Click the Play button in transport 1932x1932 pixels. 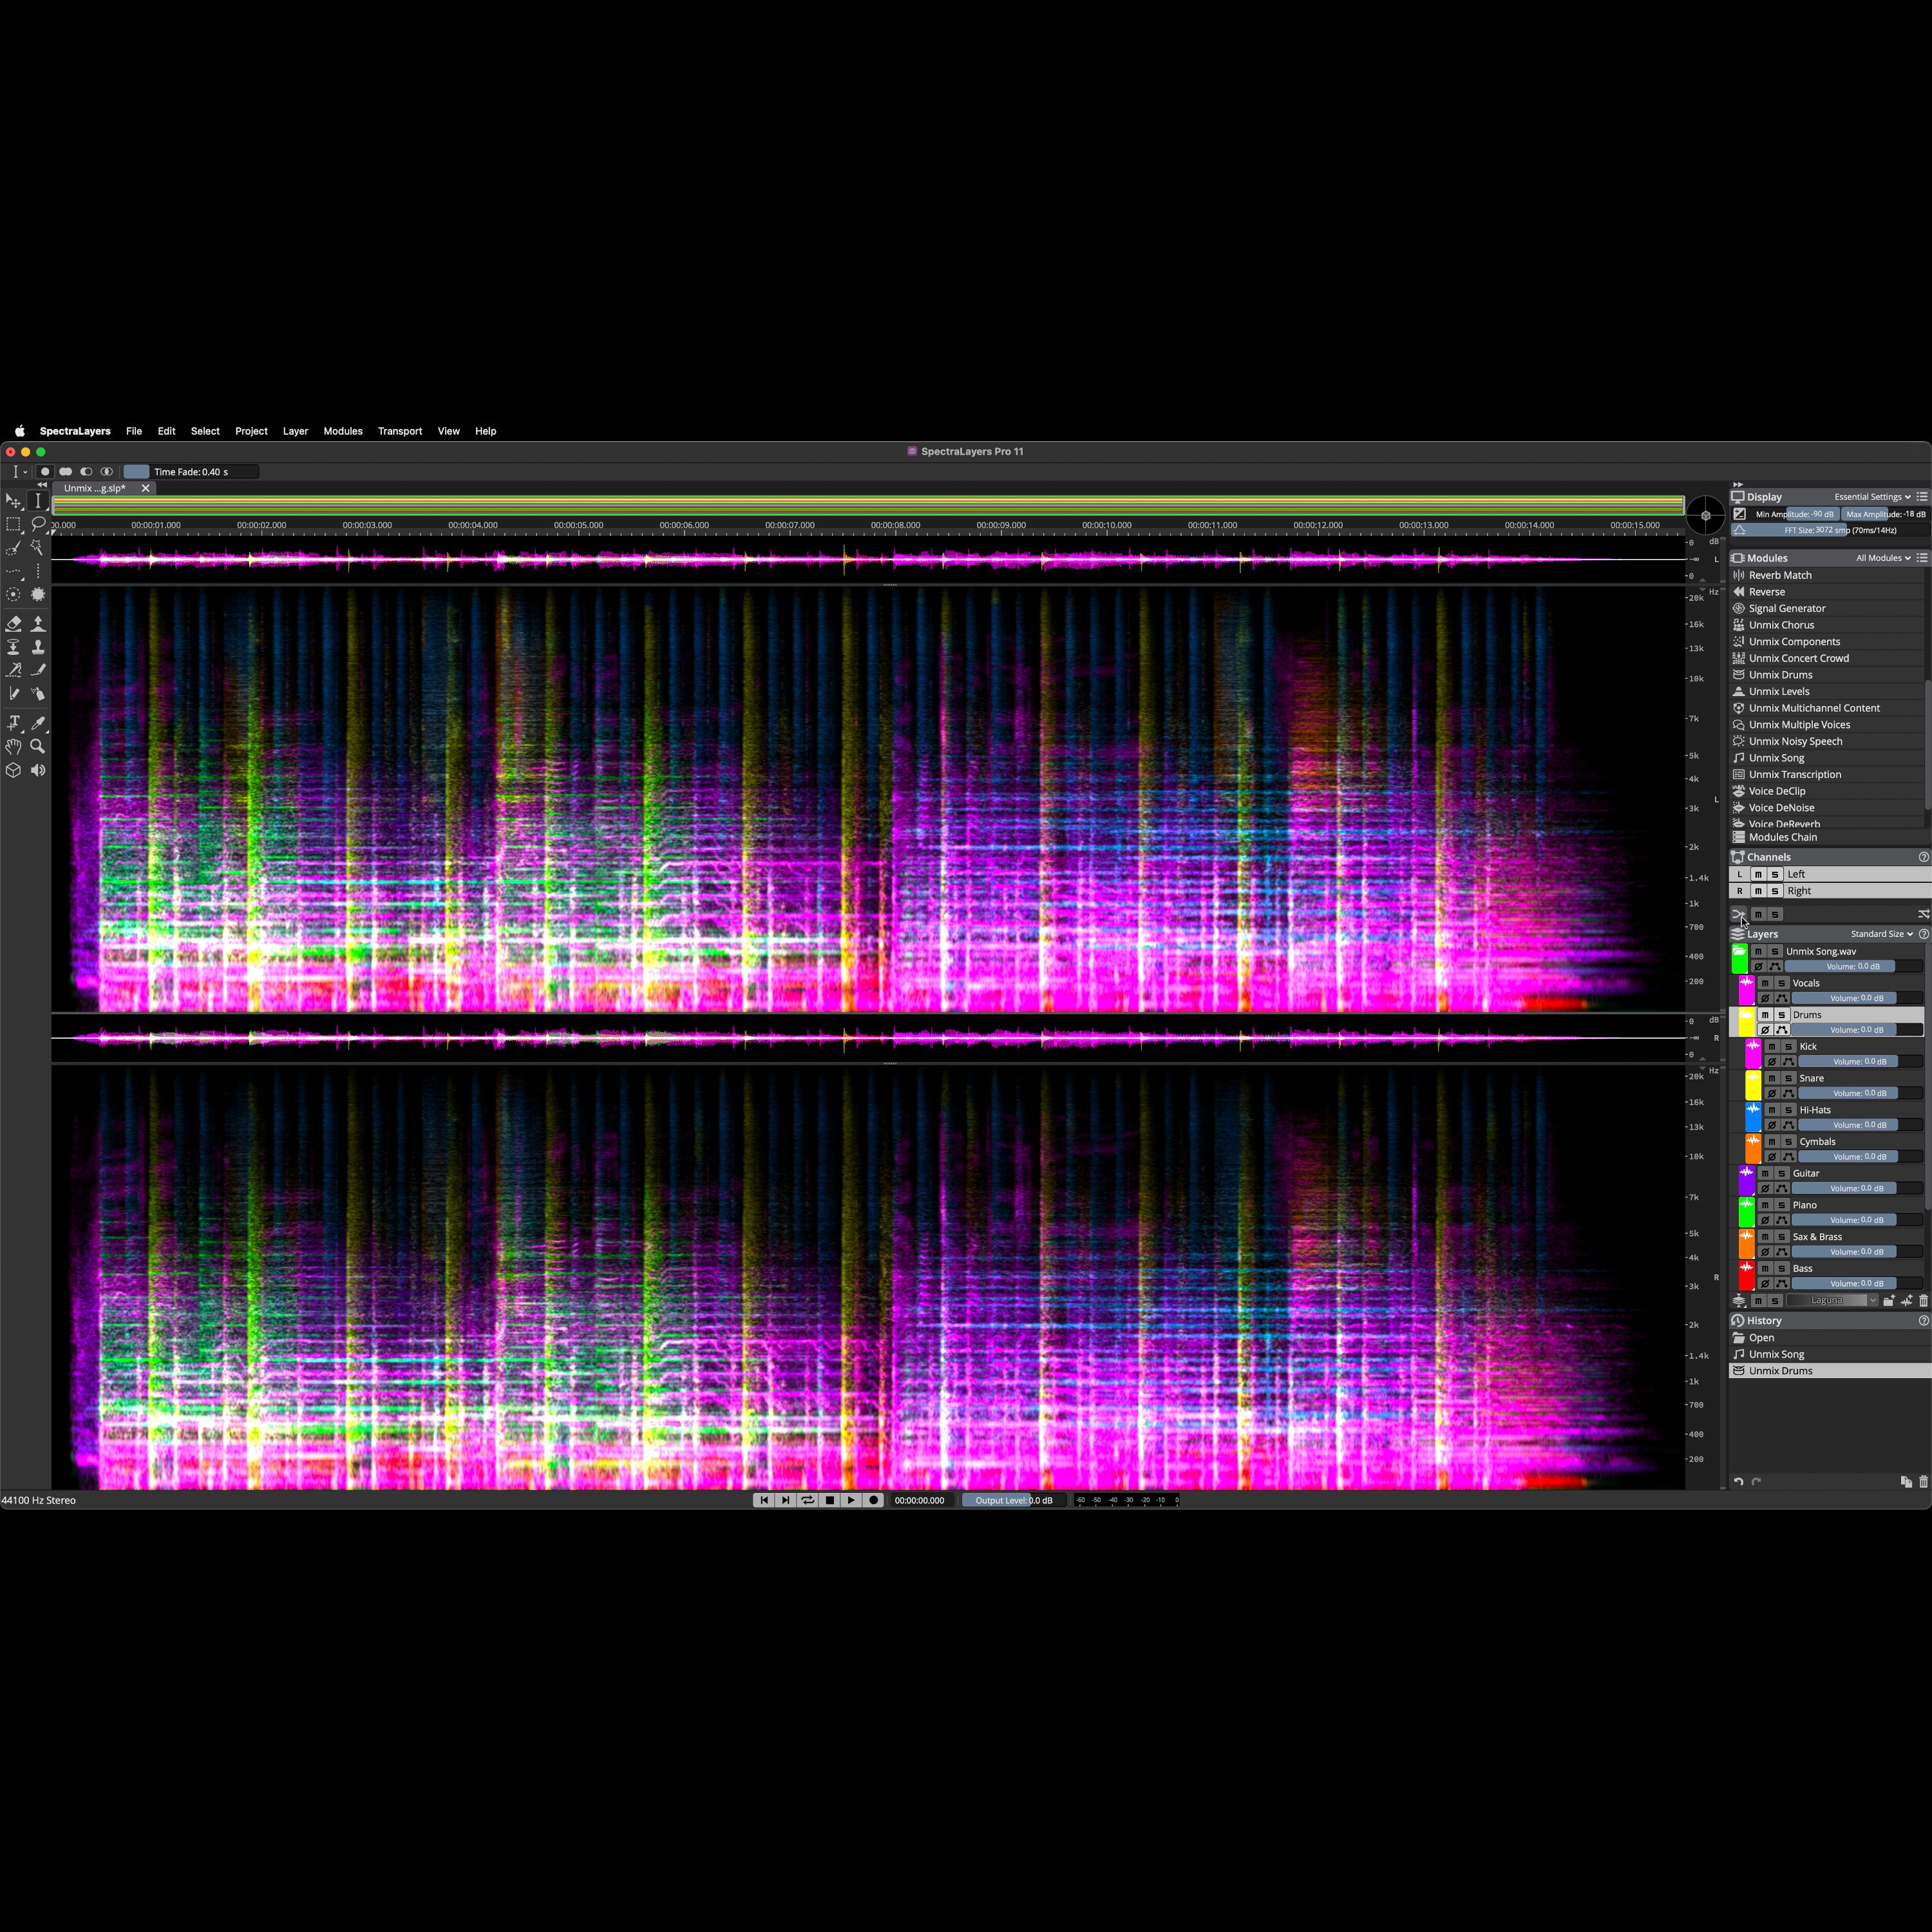(852, 1500)
